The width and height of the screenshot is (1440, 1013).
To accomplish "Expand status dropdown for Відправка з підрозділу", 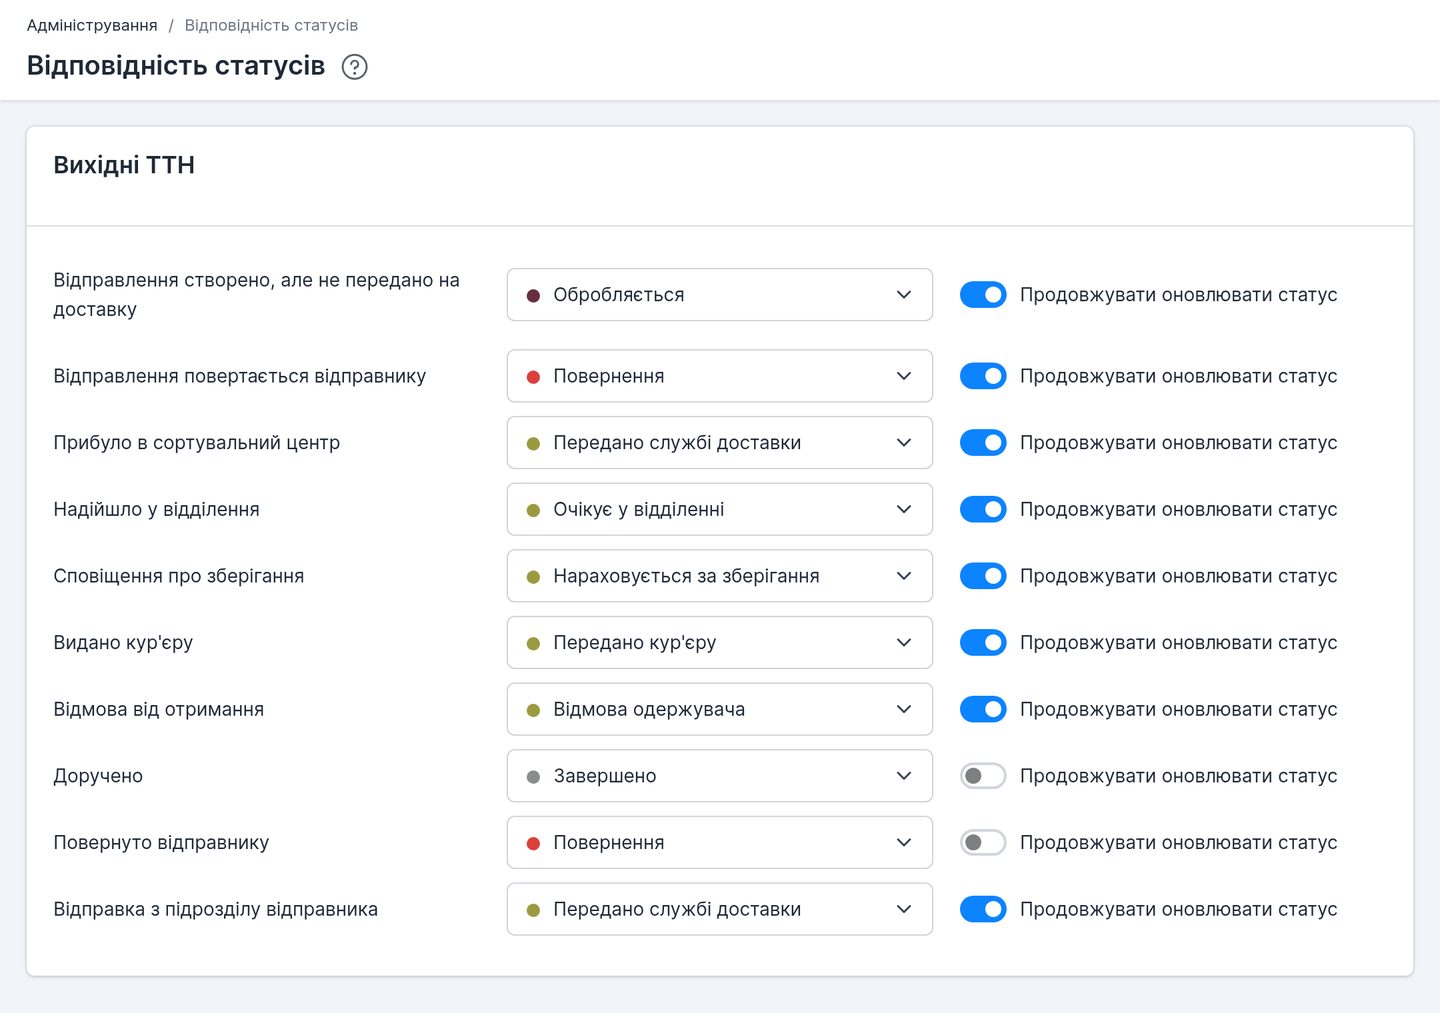I will [720, 909].
